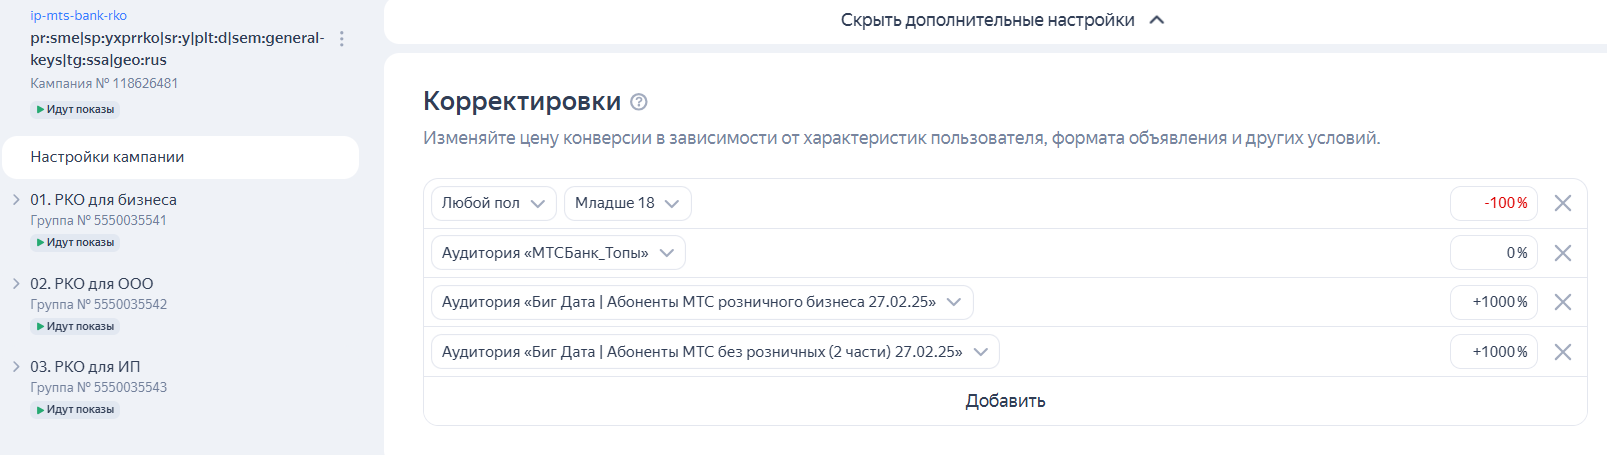Expand the 01. РКО для бизнеса group
Viewport: 1607px width, 455px height.
tap(16, 200)
